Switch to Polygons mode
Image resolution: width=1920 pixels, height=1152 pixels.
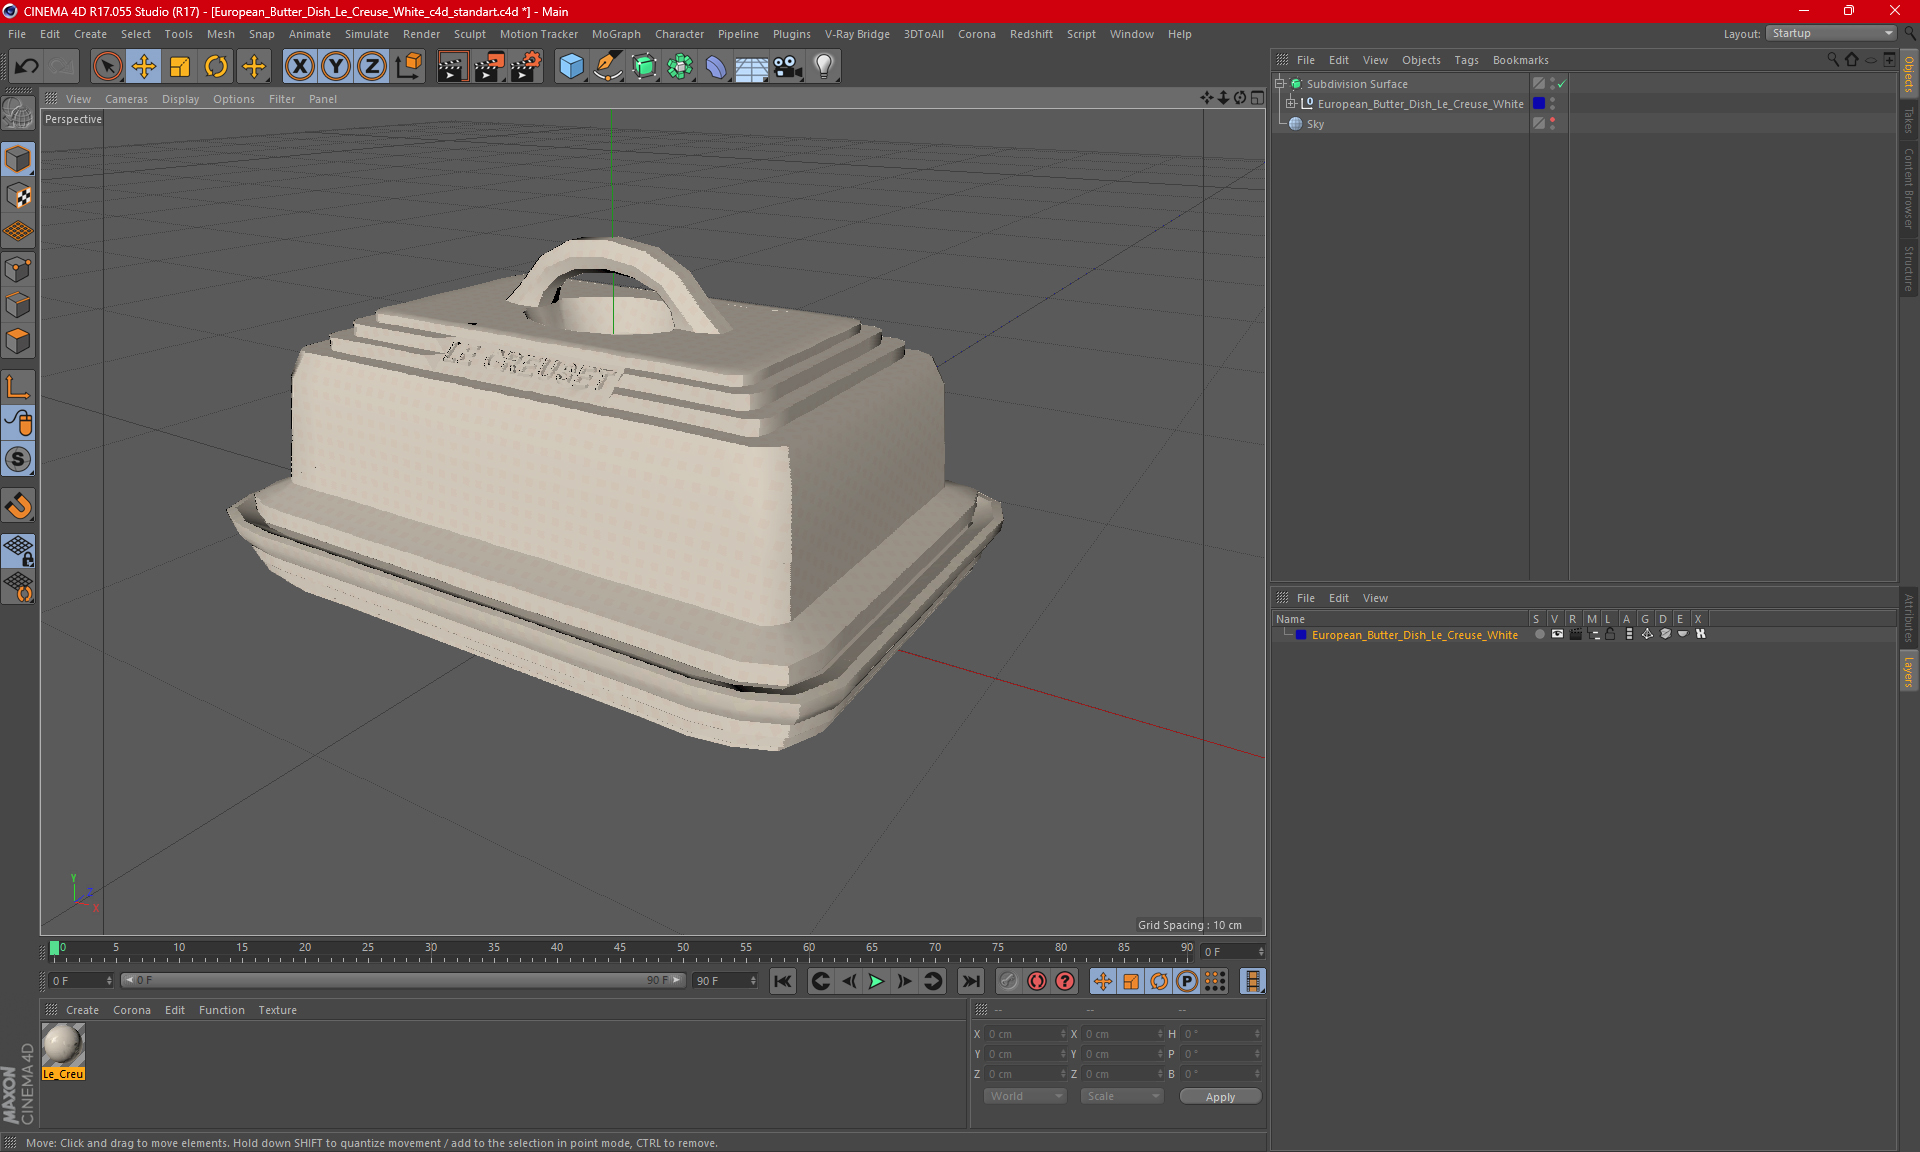pyautogui.click(x=18, y=342)
